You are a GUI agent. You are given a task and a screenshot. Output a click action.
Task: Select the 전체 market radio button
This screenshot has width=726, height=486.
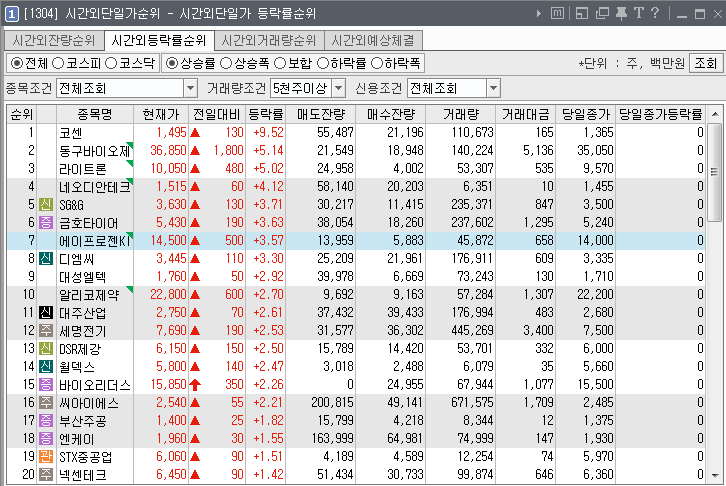click(x=17, y=63)
